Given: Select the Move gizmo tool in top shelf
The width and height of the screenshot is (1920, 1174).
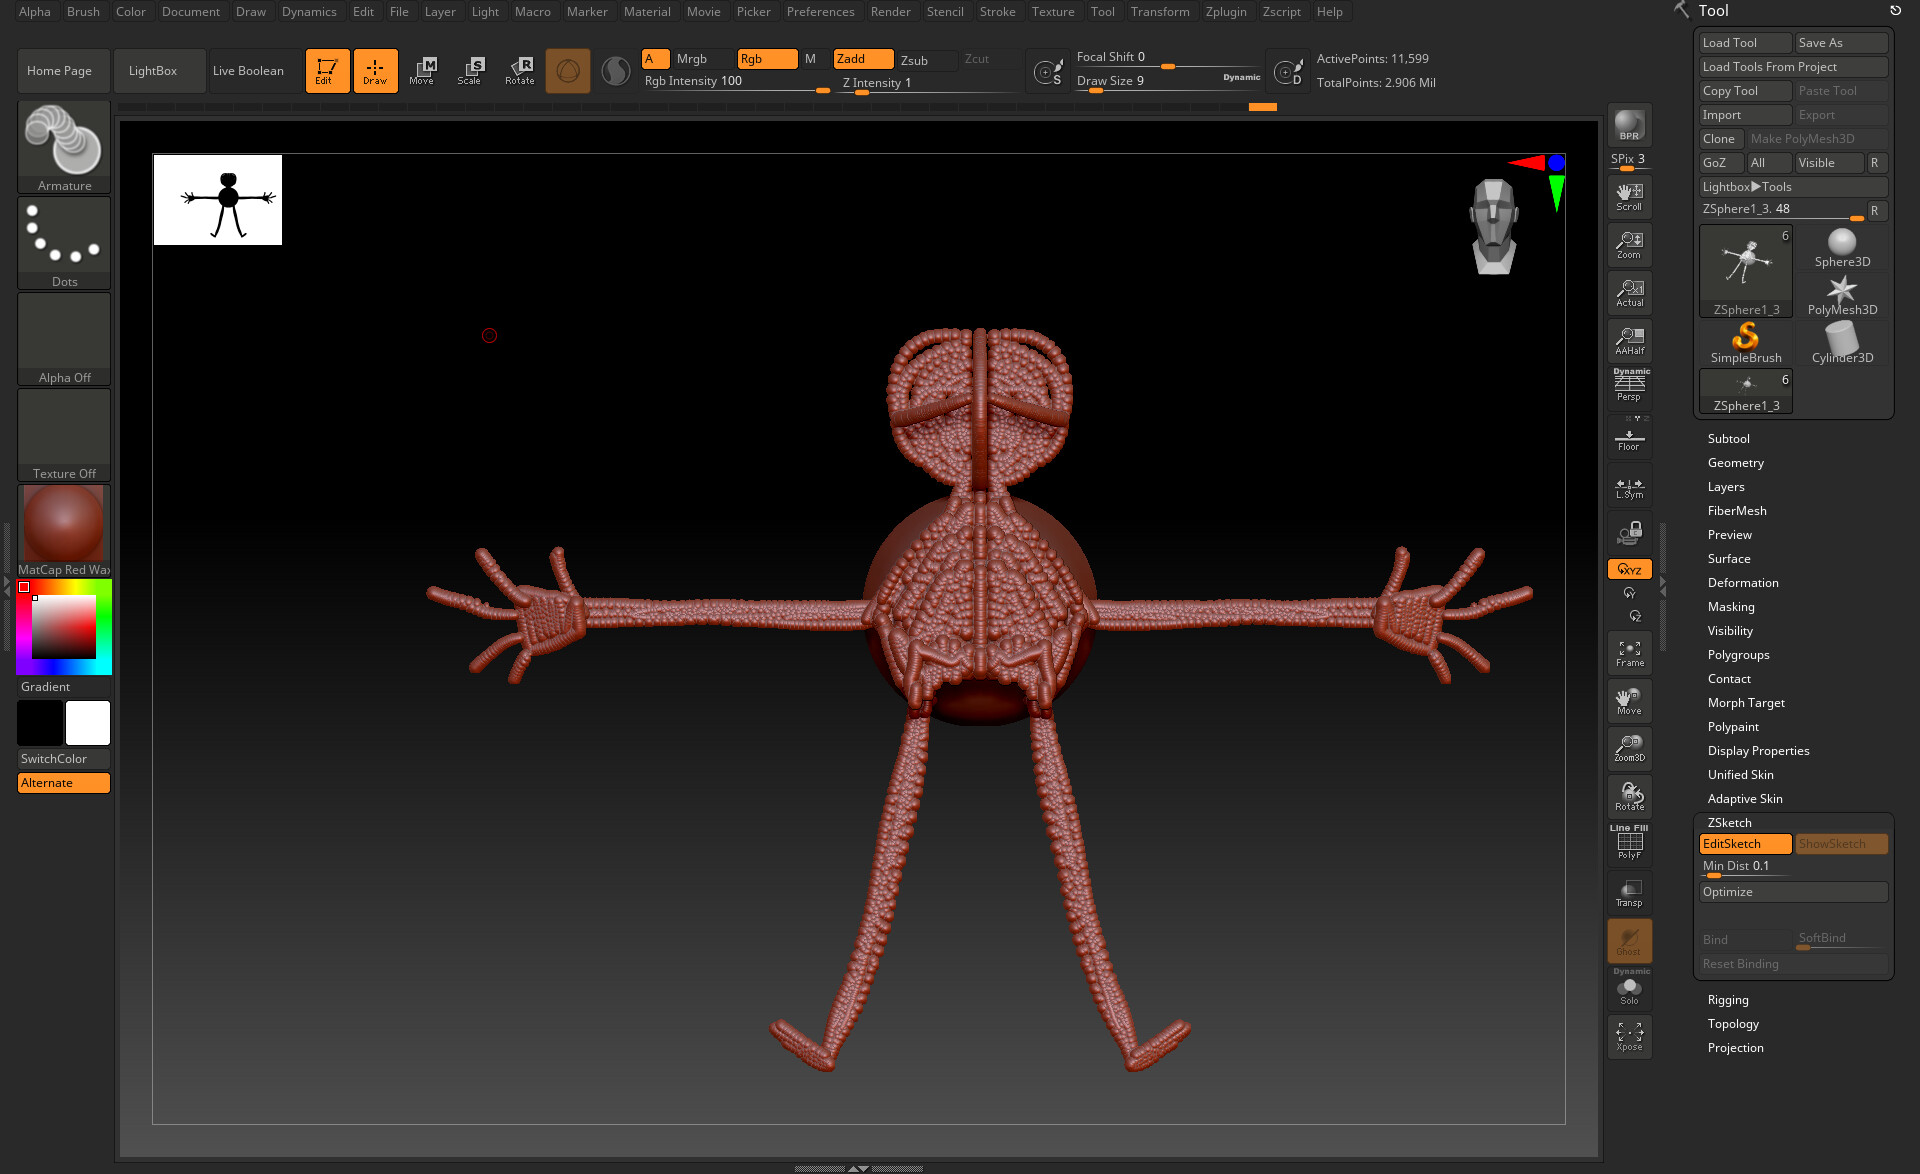Looking at the screenshot, I should point(422,70).
